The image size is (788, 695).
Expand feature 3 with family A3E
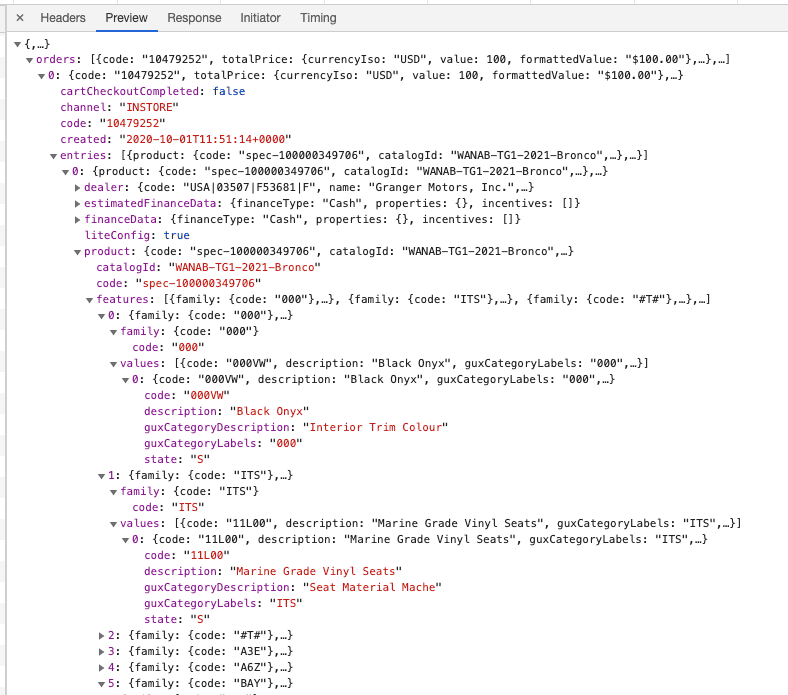pos(102,652)
